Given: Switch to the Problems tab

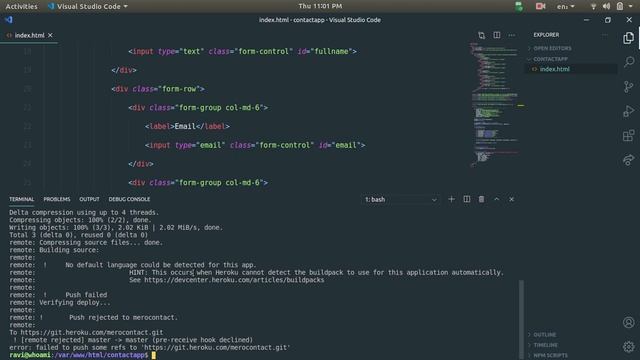Looking at the screenshot, I should pos(57,199).
